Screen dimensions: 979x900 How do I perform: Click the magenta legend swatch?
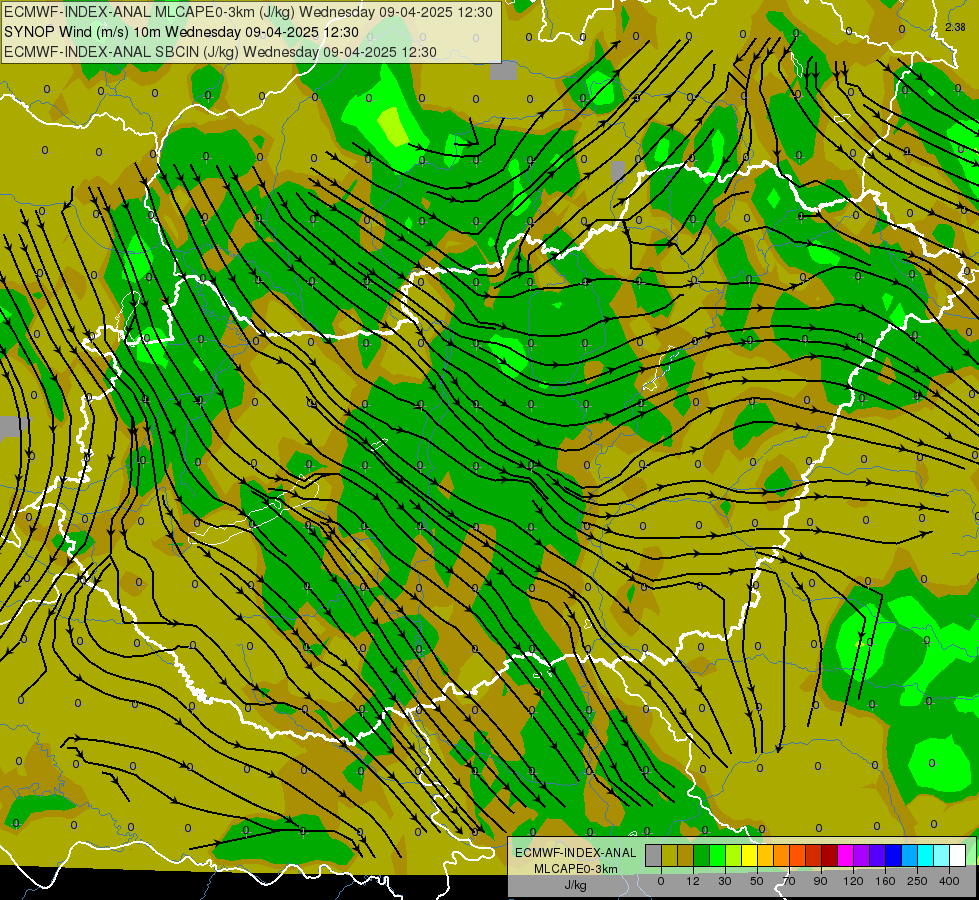point(846,855)
